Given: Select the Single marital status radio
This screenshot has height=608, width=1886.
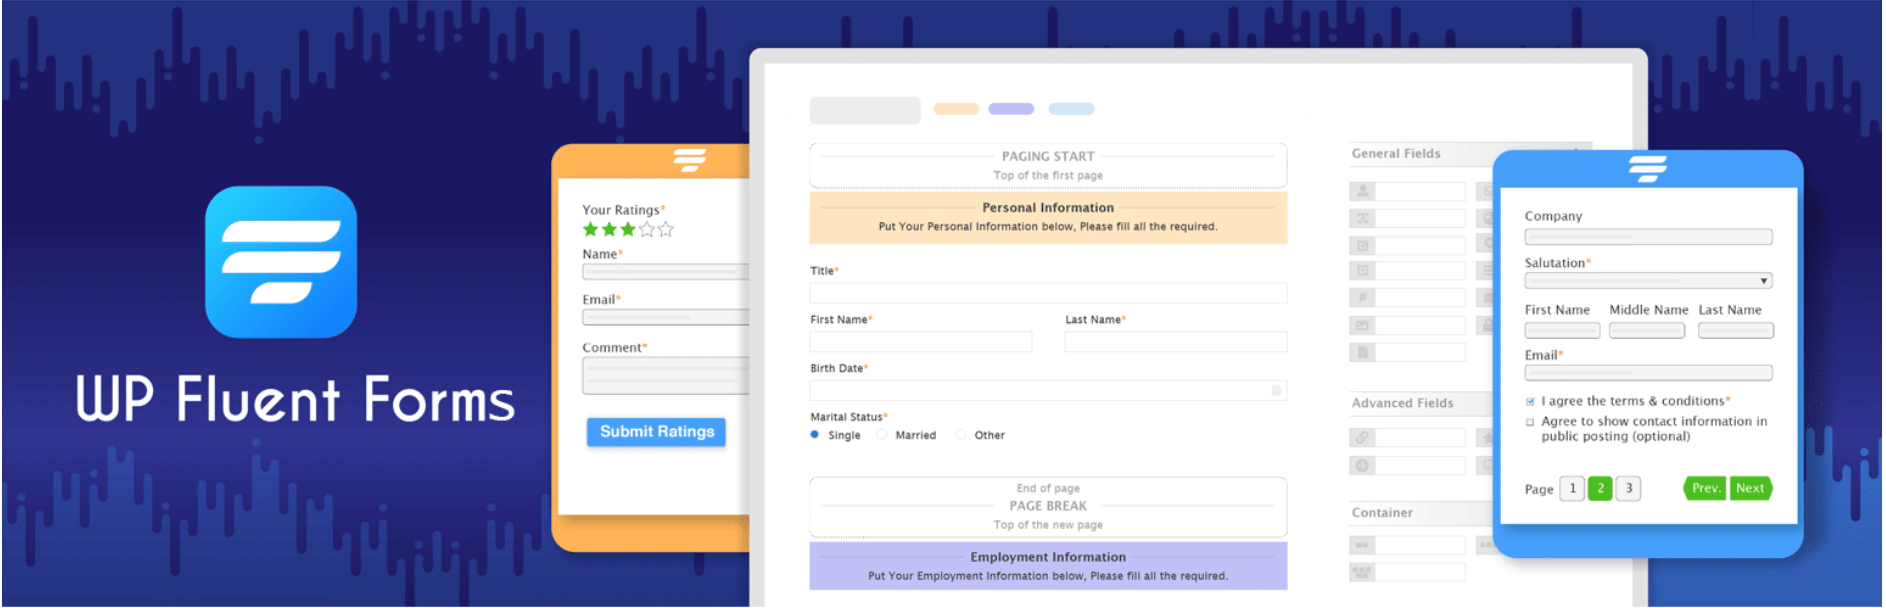Looking at the screenshot, I should (814, 435).
